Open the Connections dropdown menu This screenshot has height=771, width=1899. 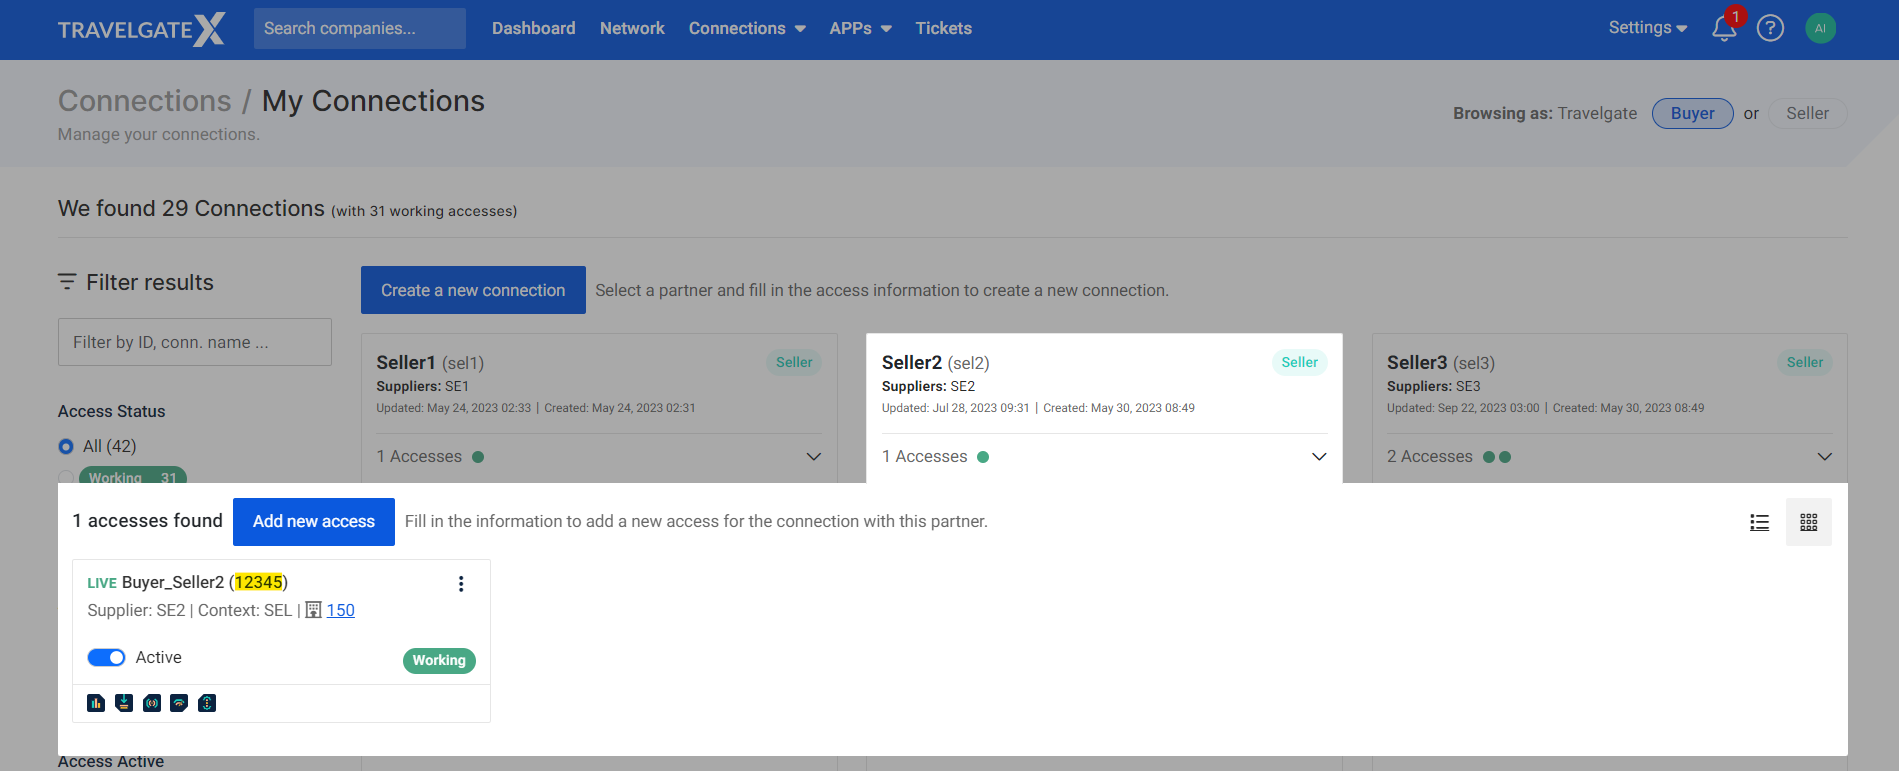pyautogui.click(x=747, y=28)
